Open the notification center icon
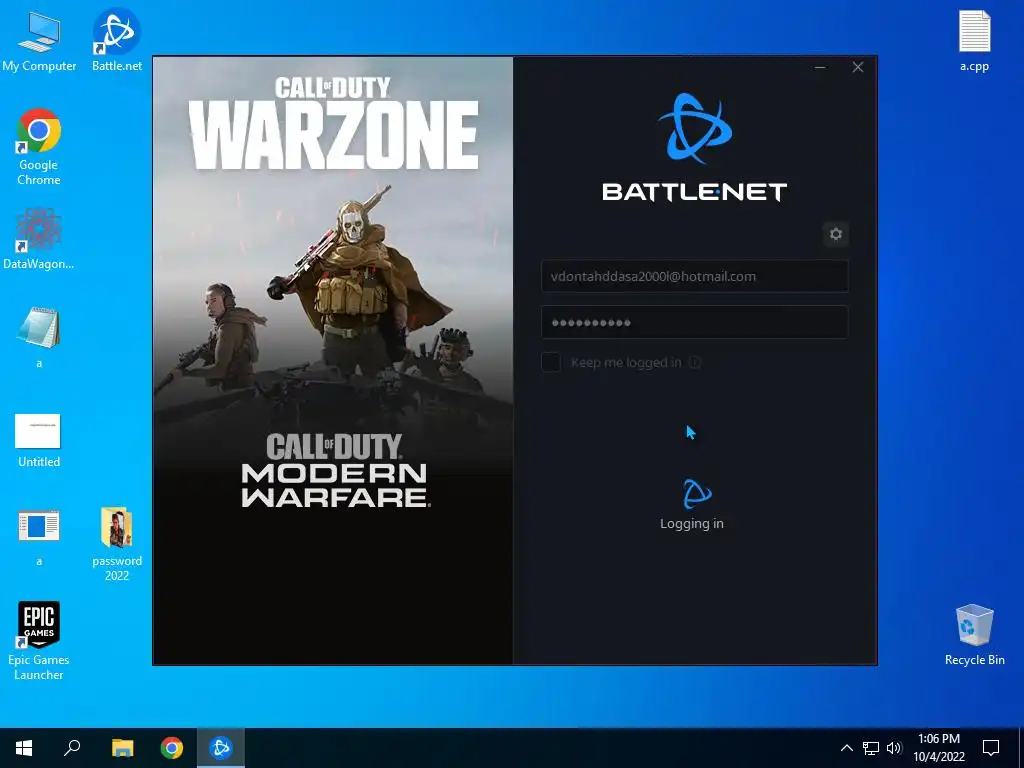The height and width of the screenshot is (768, 1024). [x=991, y=748]
